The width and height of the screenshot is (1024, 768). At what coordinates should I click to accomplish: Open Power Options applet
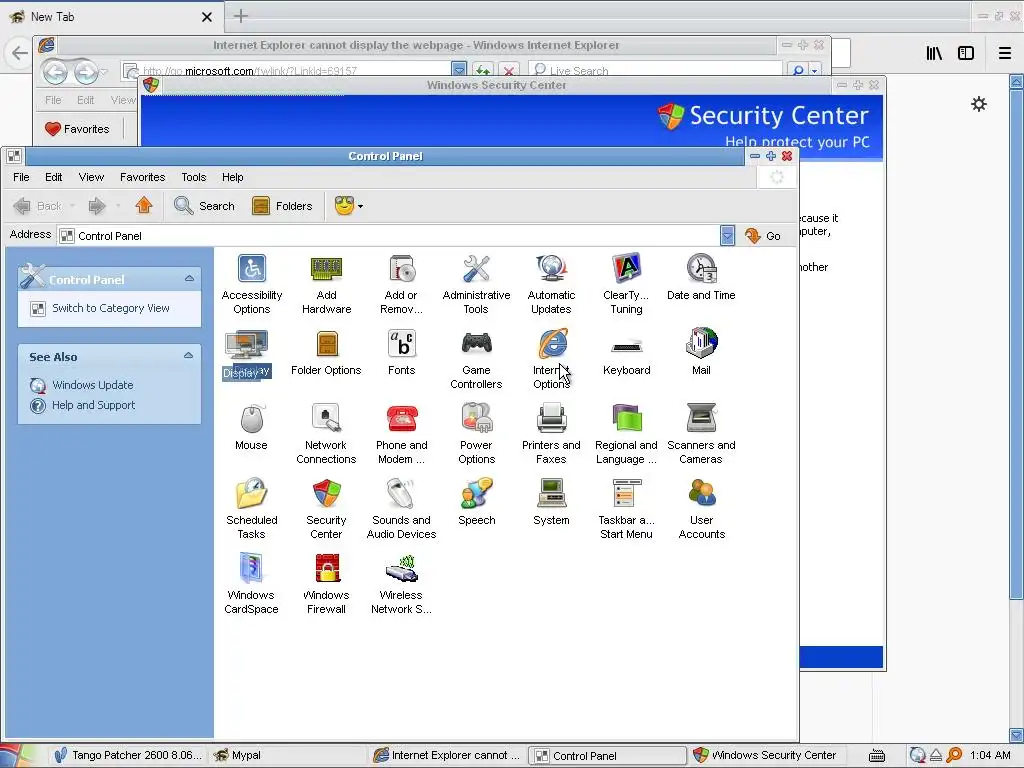476,434
